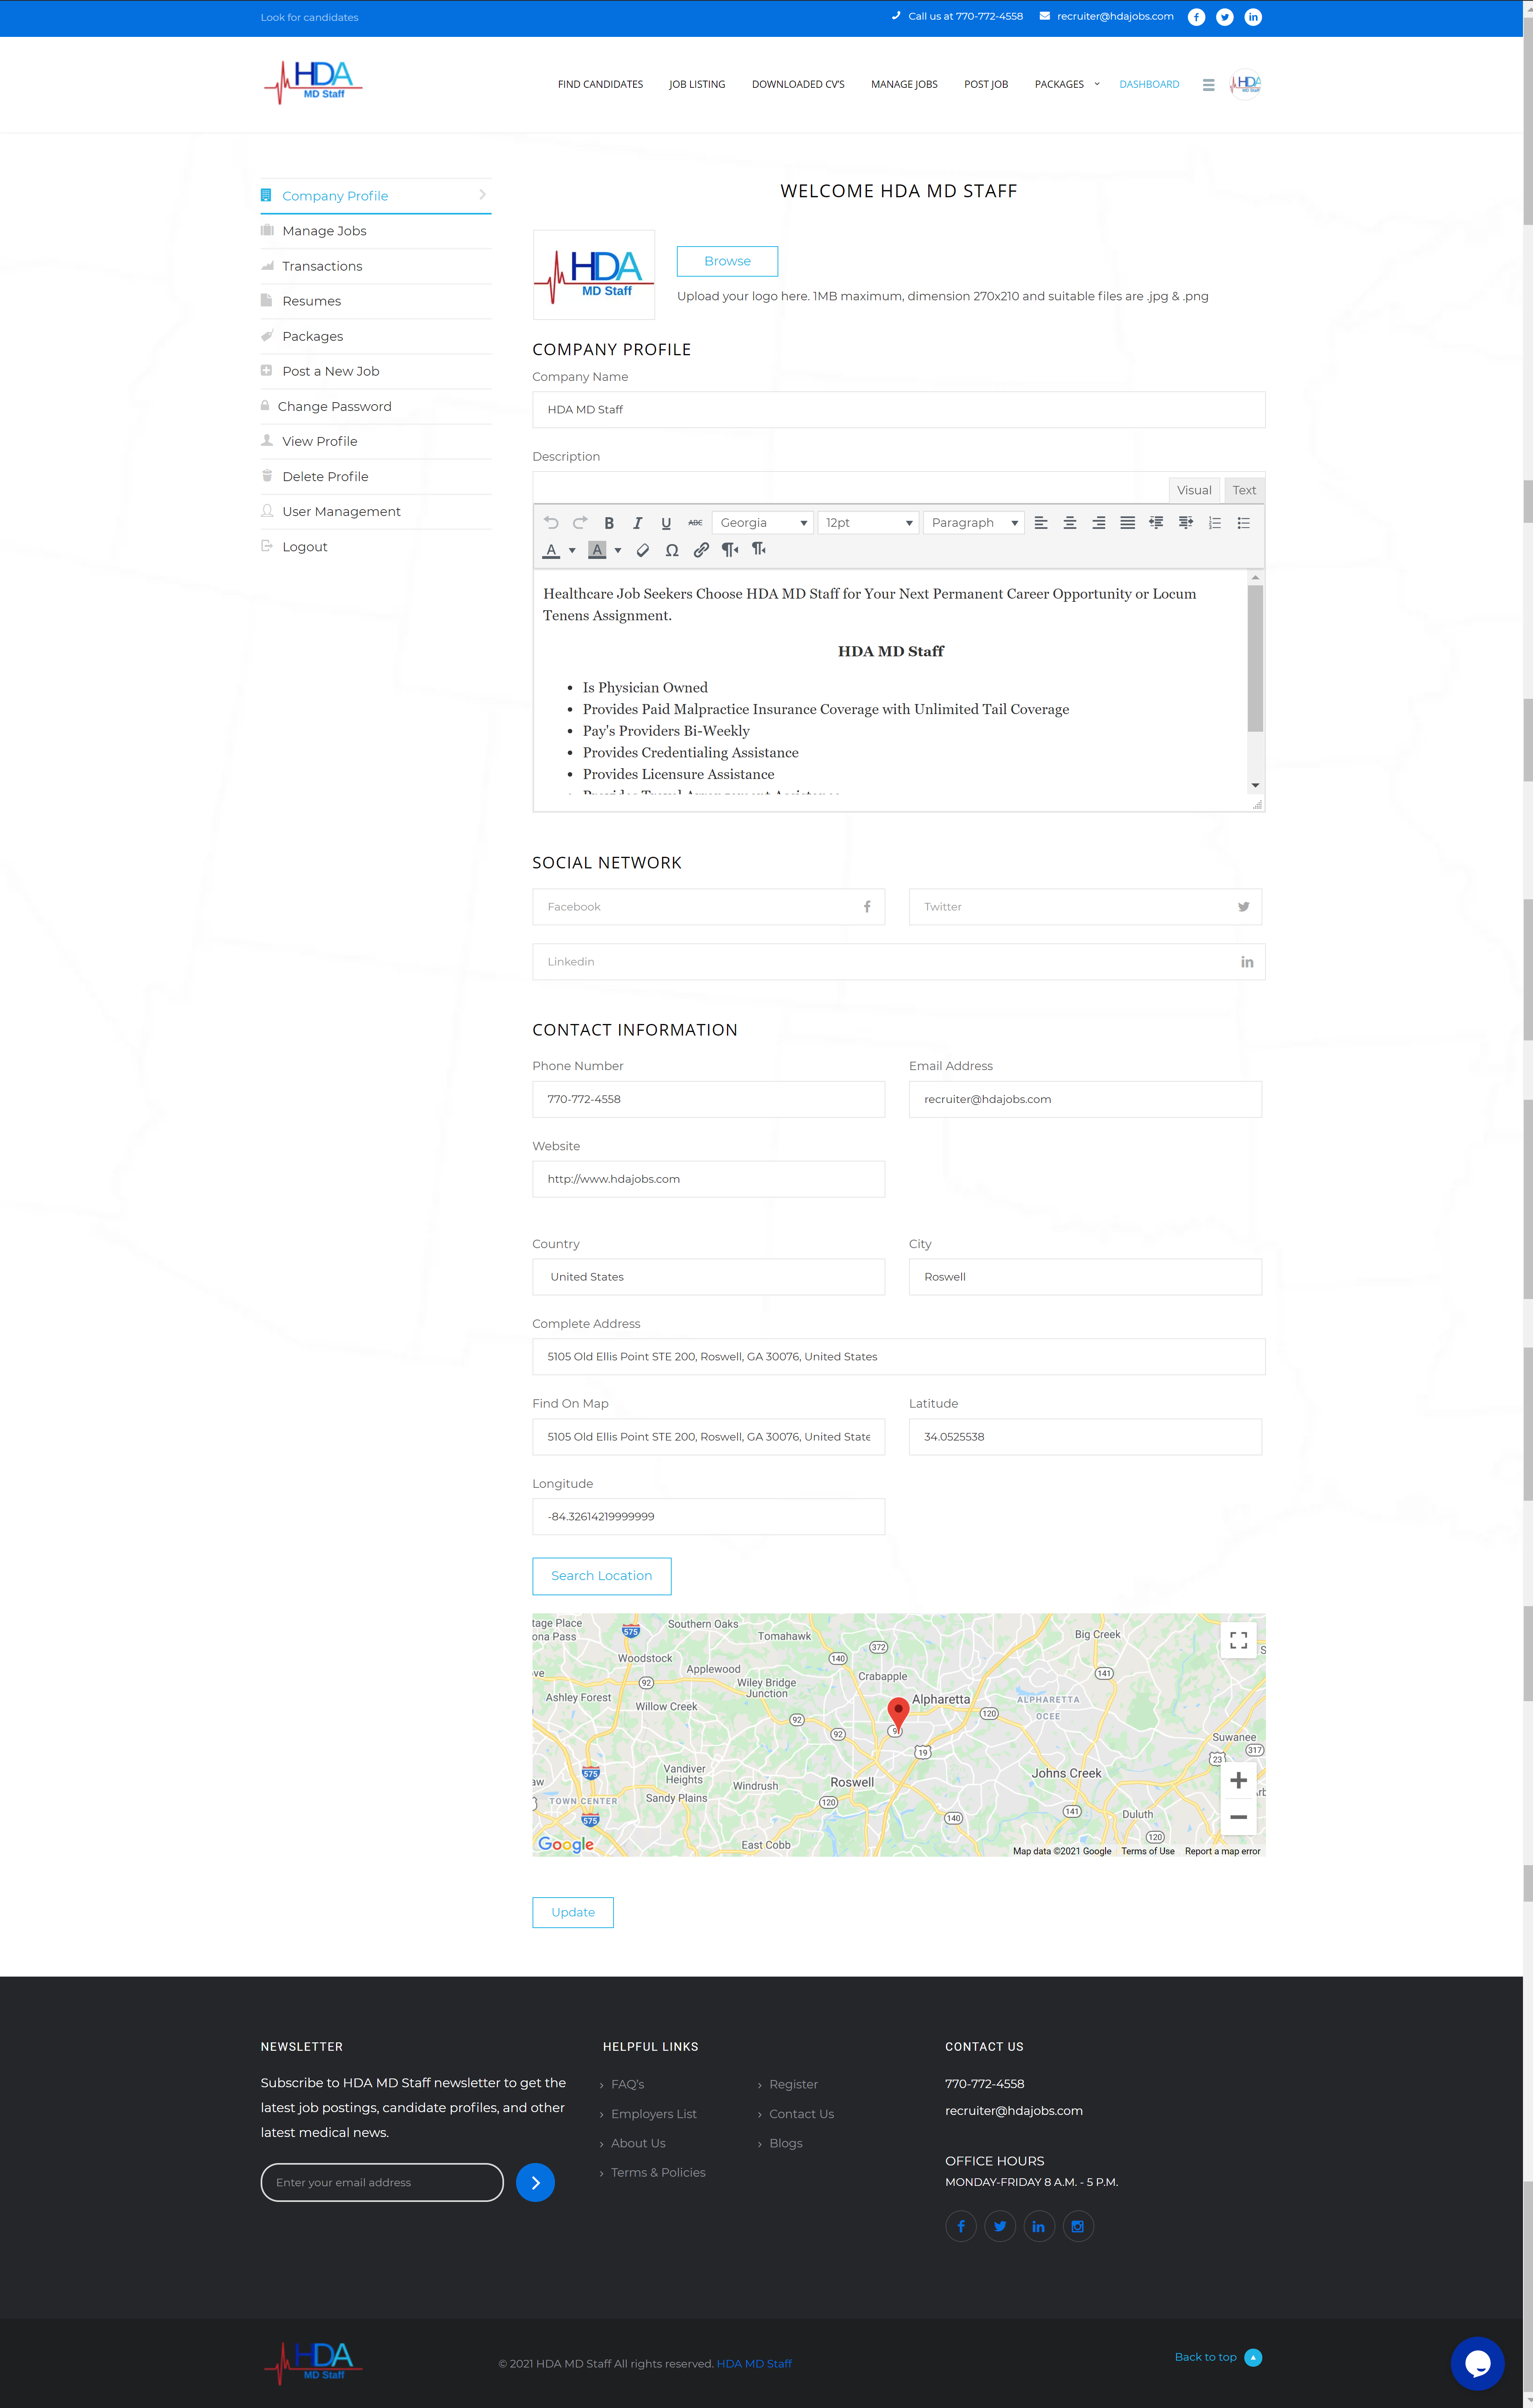1533x2408 pixels.
Task: Open Twitter icon in top bar
Action: pyautogui.click(x=1225, y=17)
